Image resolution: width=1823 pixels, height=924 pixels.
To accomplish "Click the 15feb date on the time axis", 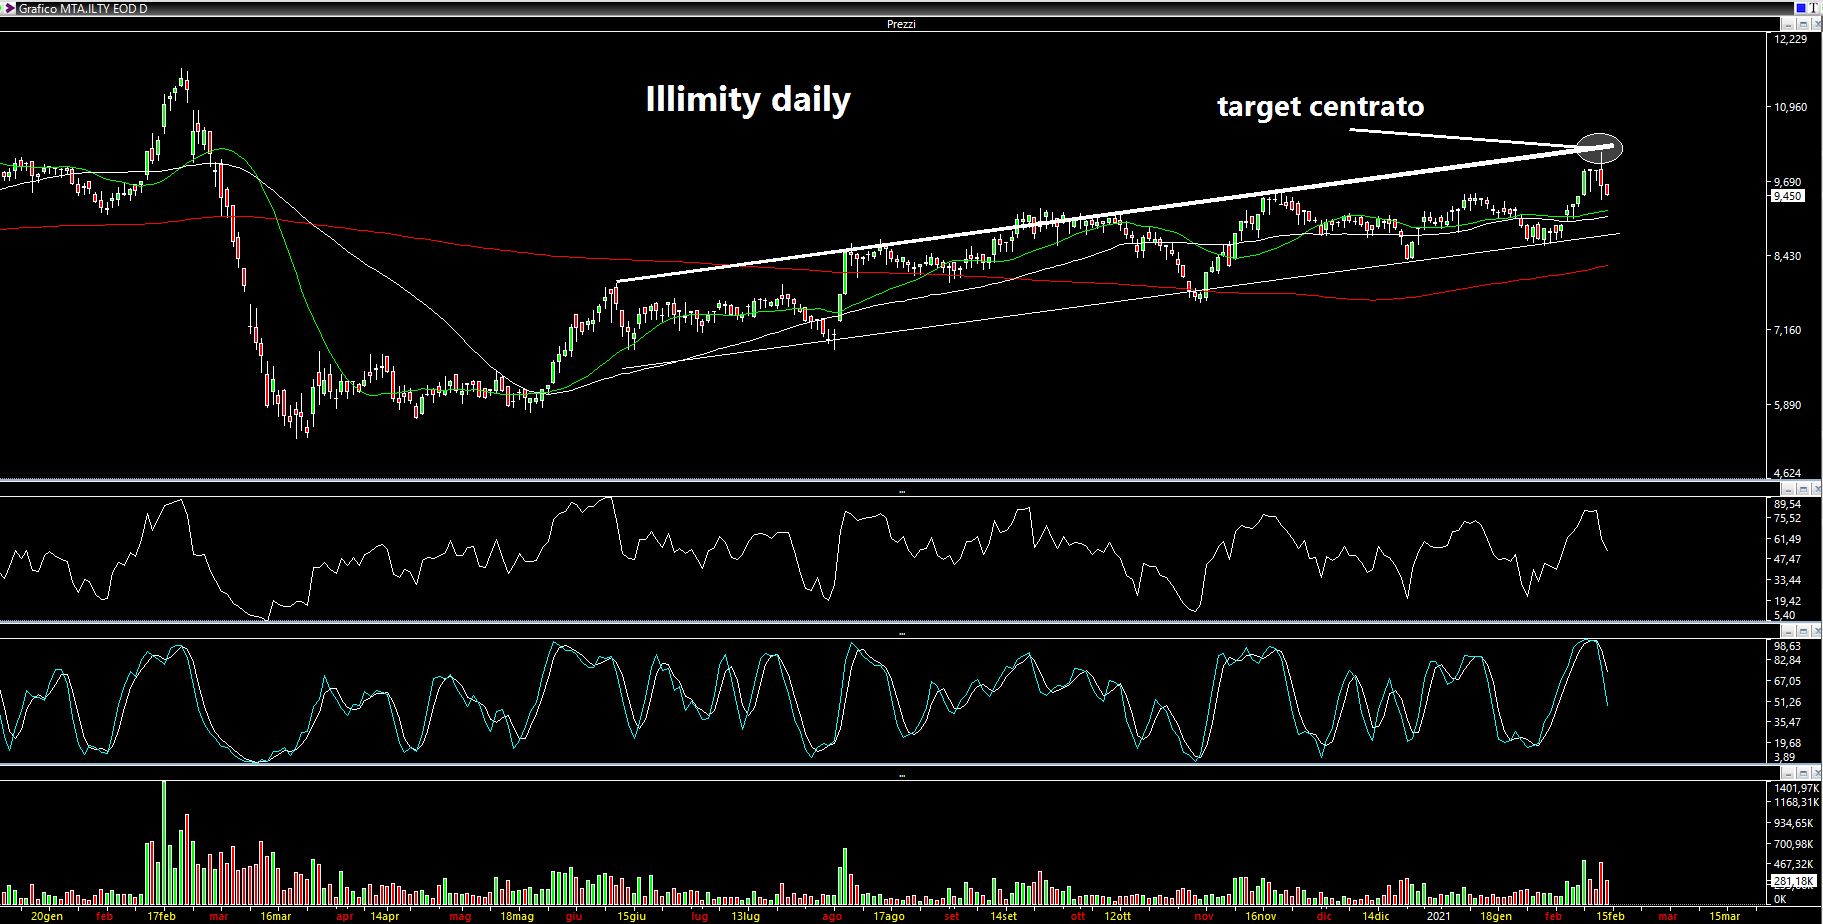I will [1610, 916].
